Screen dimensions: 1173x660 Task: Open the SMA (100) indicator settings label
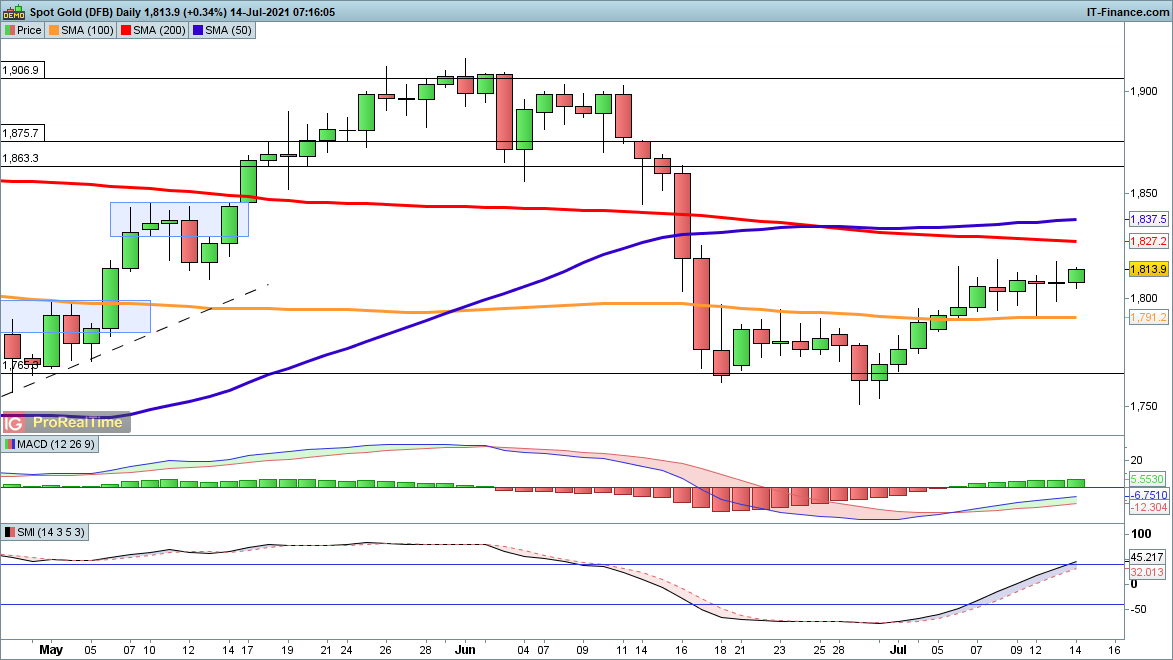click(x=88, y=30)
